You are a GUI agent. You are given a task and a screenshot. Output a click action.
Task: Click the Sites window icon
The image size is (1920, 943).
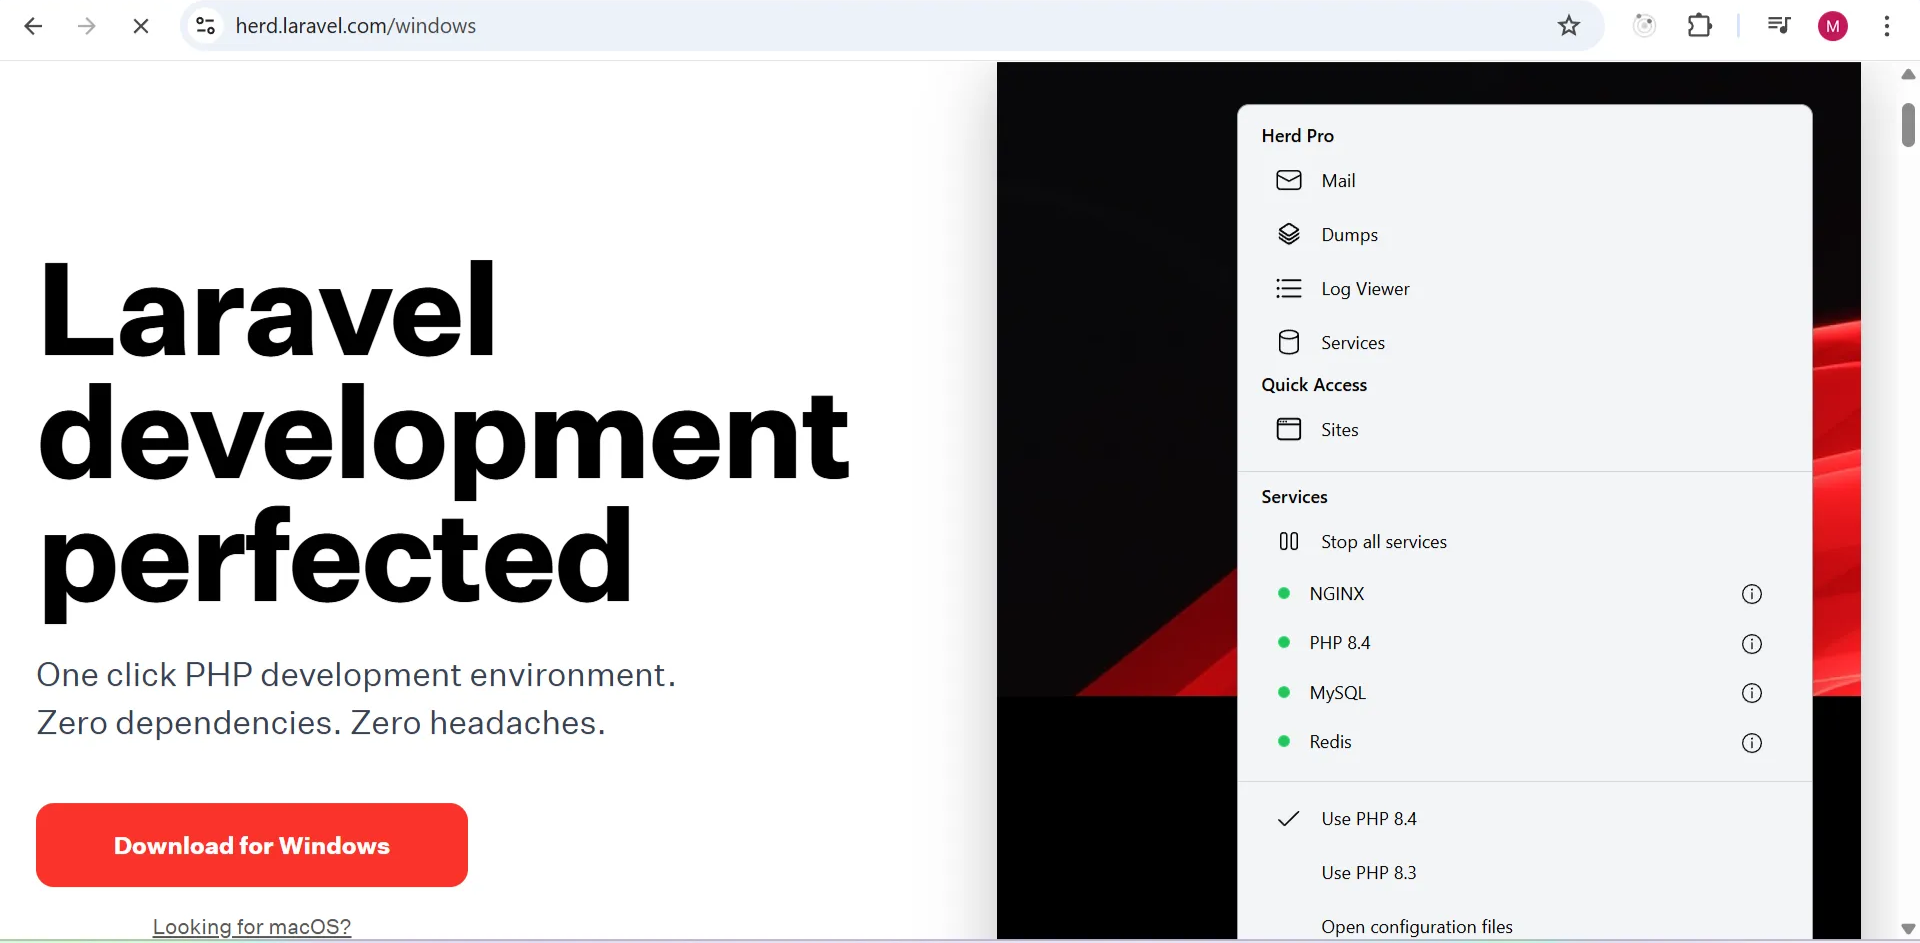point(1289,430)
